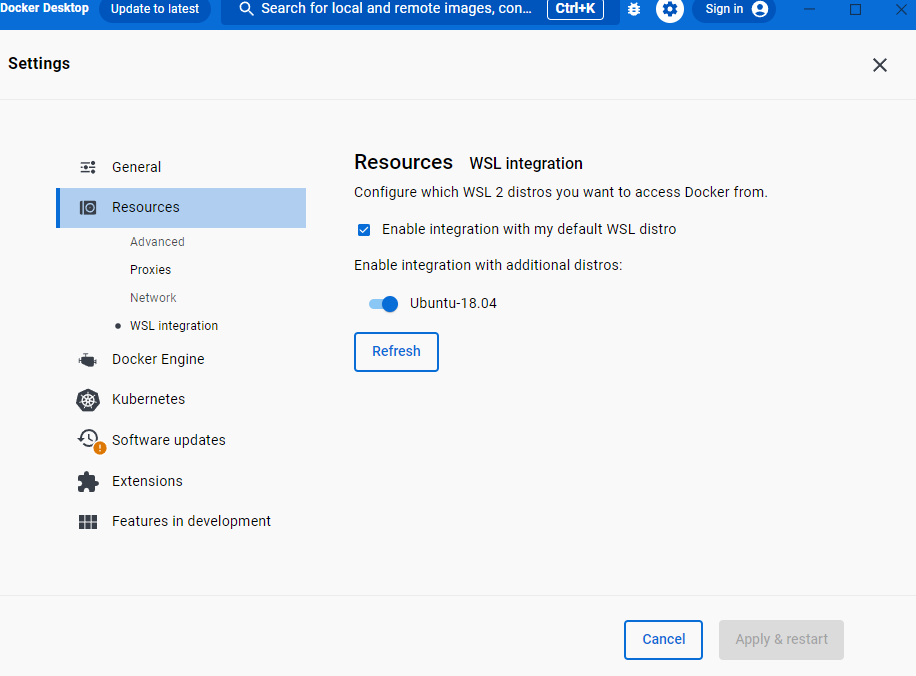This screenshot has width=916, height=676.
Task: Click the Docker Engine whale icon
Action: click(88, 360)
